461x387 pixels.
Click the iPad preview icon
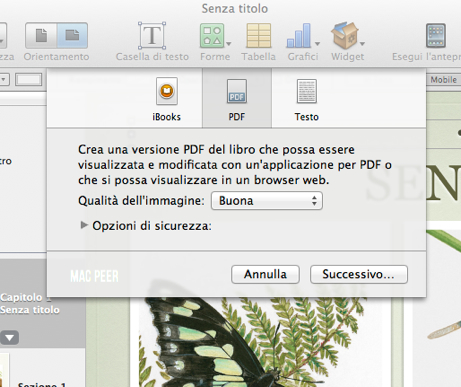coord(436,35)
